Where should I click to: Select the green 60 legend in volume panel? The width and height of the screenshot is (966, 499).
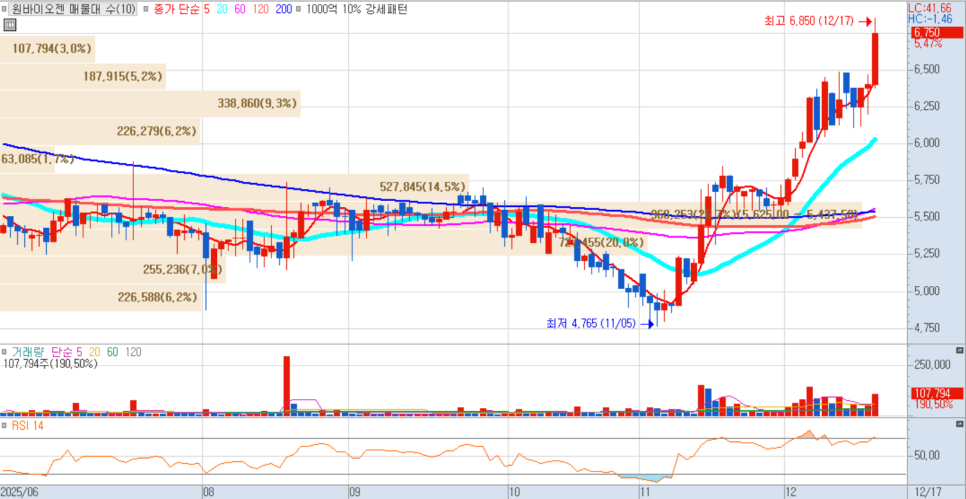(112, 352)
